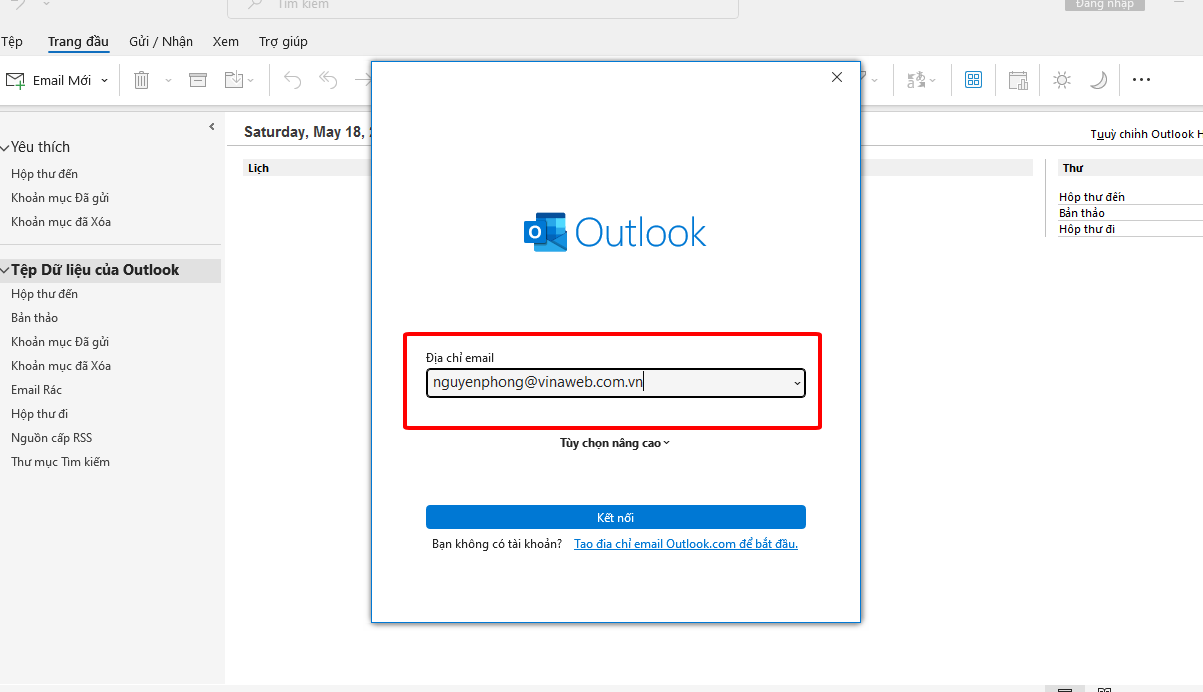Click Tạo địa chỉ email Outlook.com link

[x=685, y=544]
